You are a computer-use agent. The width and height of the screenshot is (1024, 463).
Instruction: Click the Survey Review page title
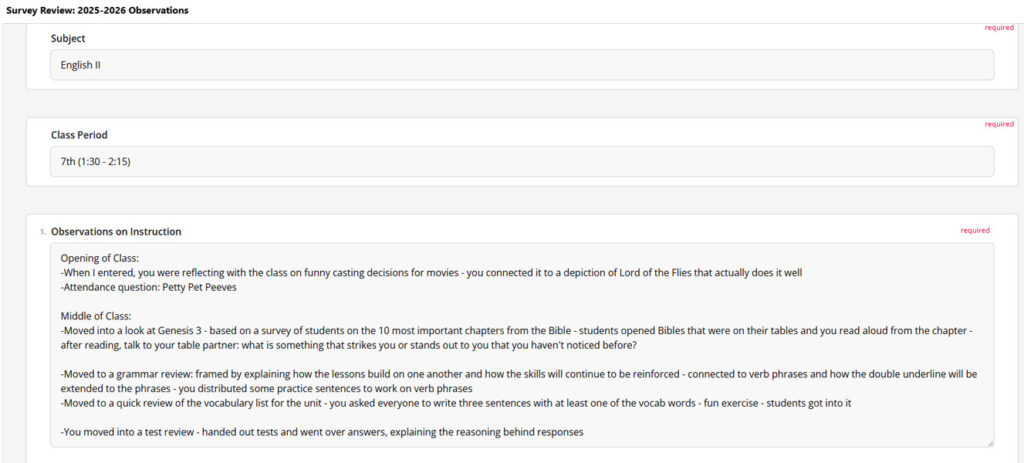(94, 10)
